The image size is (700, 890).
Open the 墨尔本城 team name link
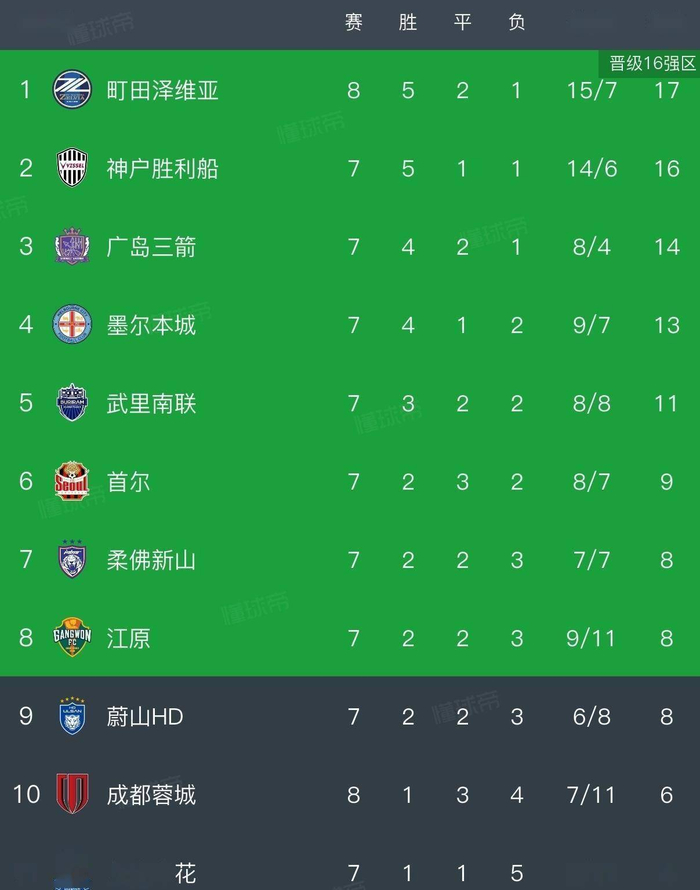[x=151, y=325]
